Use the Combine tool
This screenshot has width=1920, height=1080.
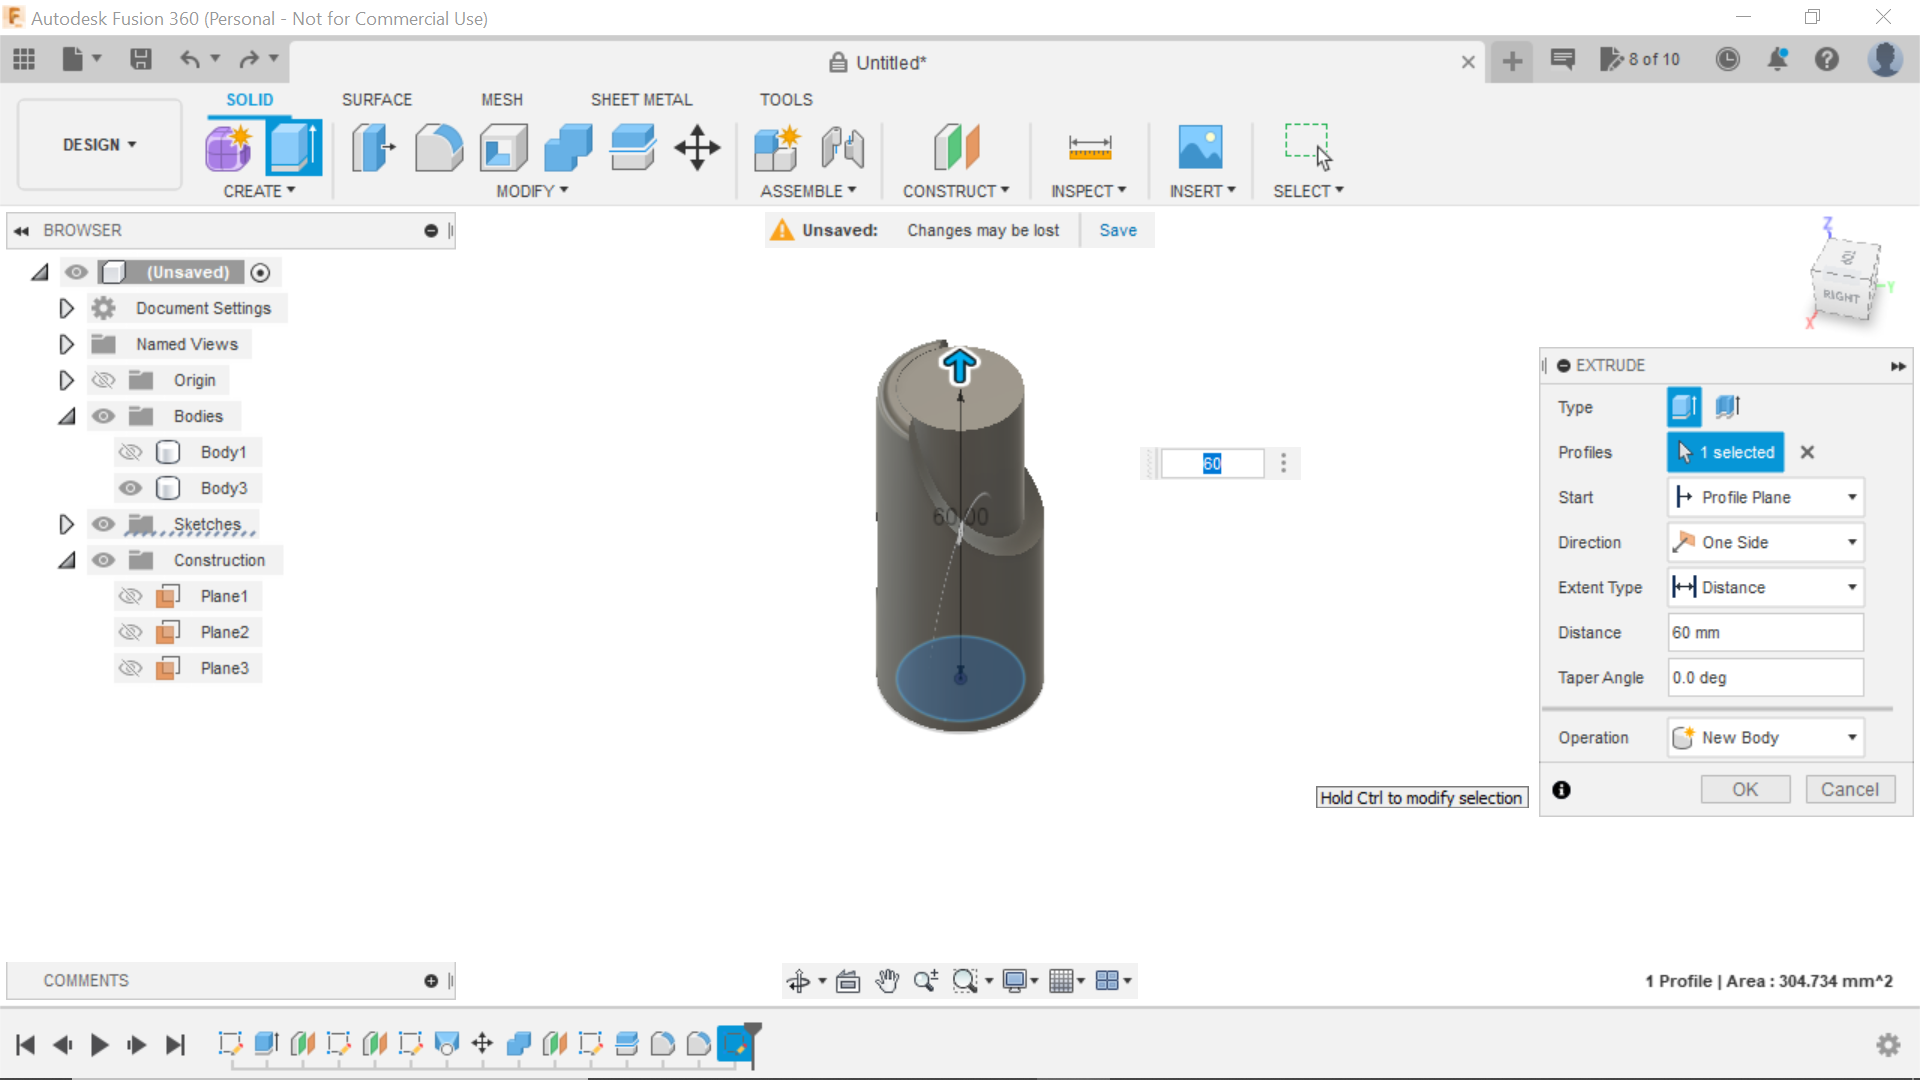tap(567, 147)
